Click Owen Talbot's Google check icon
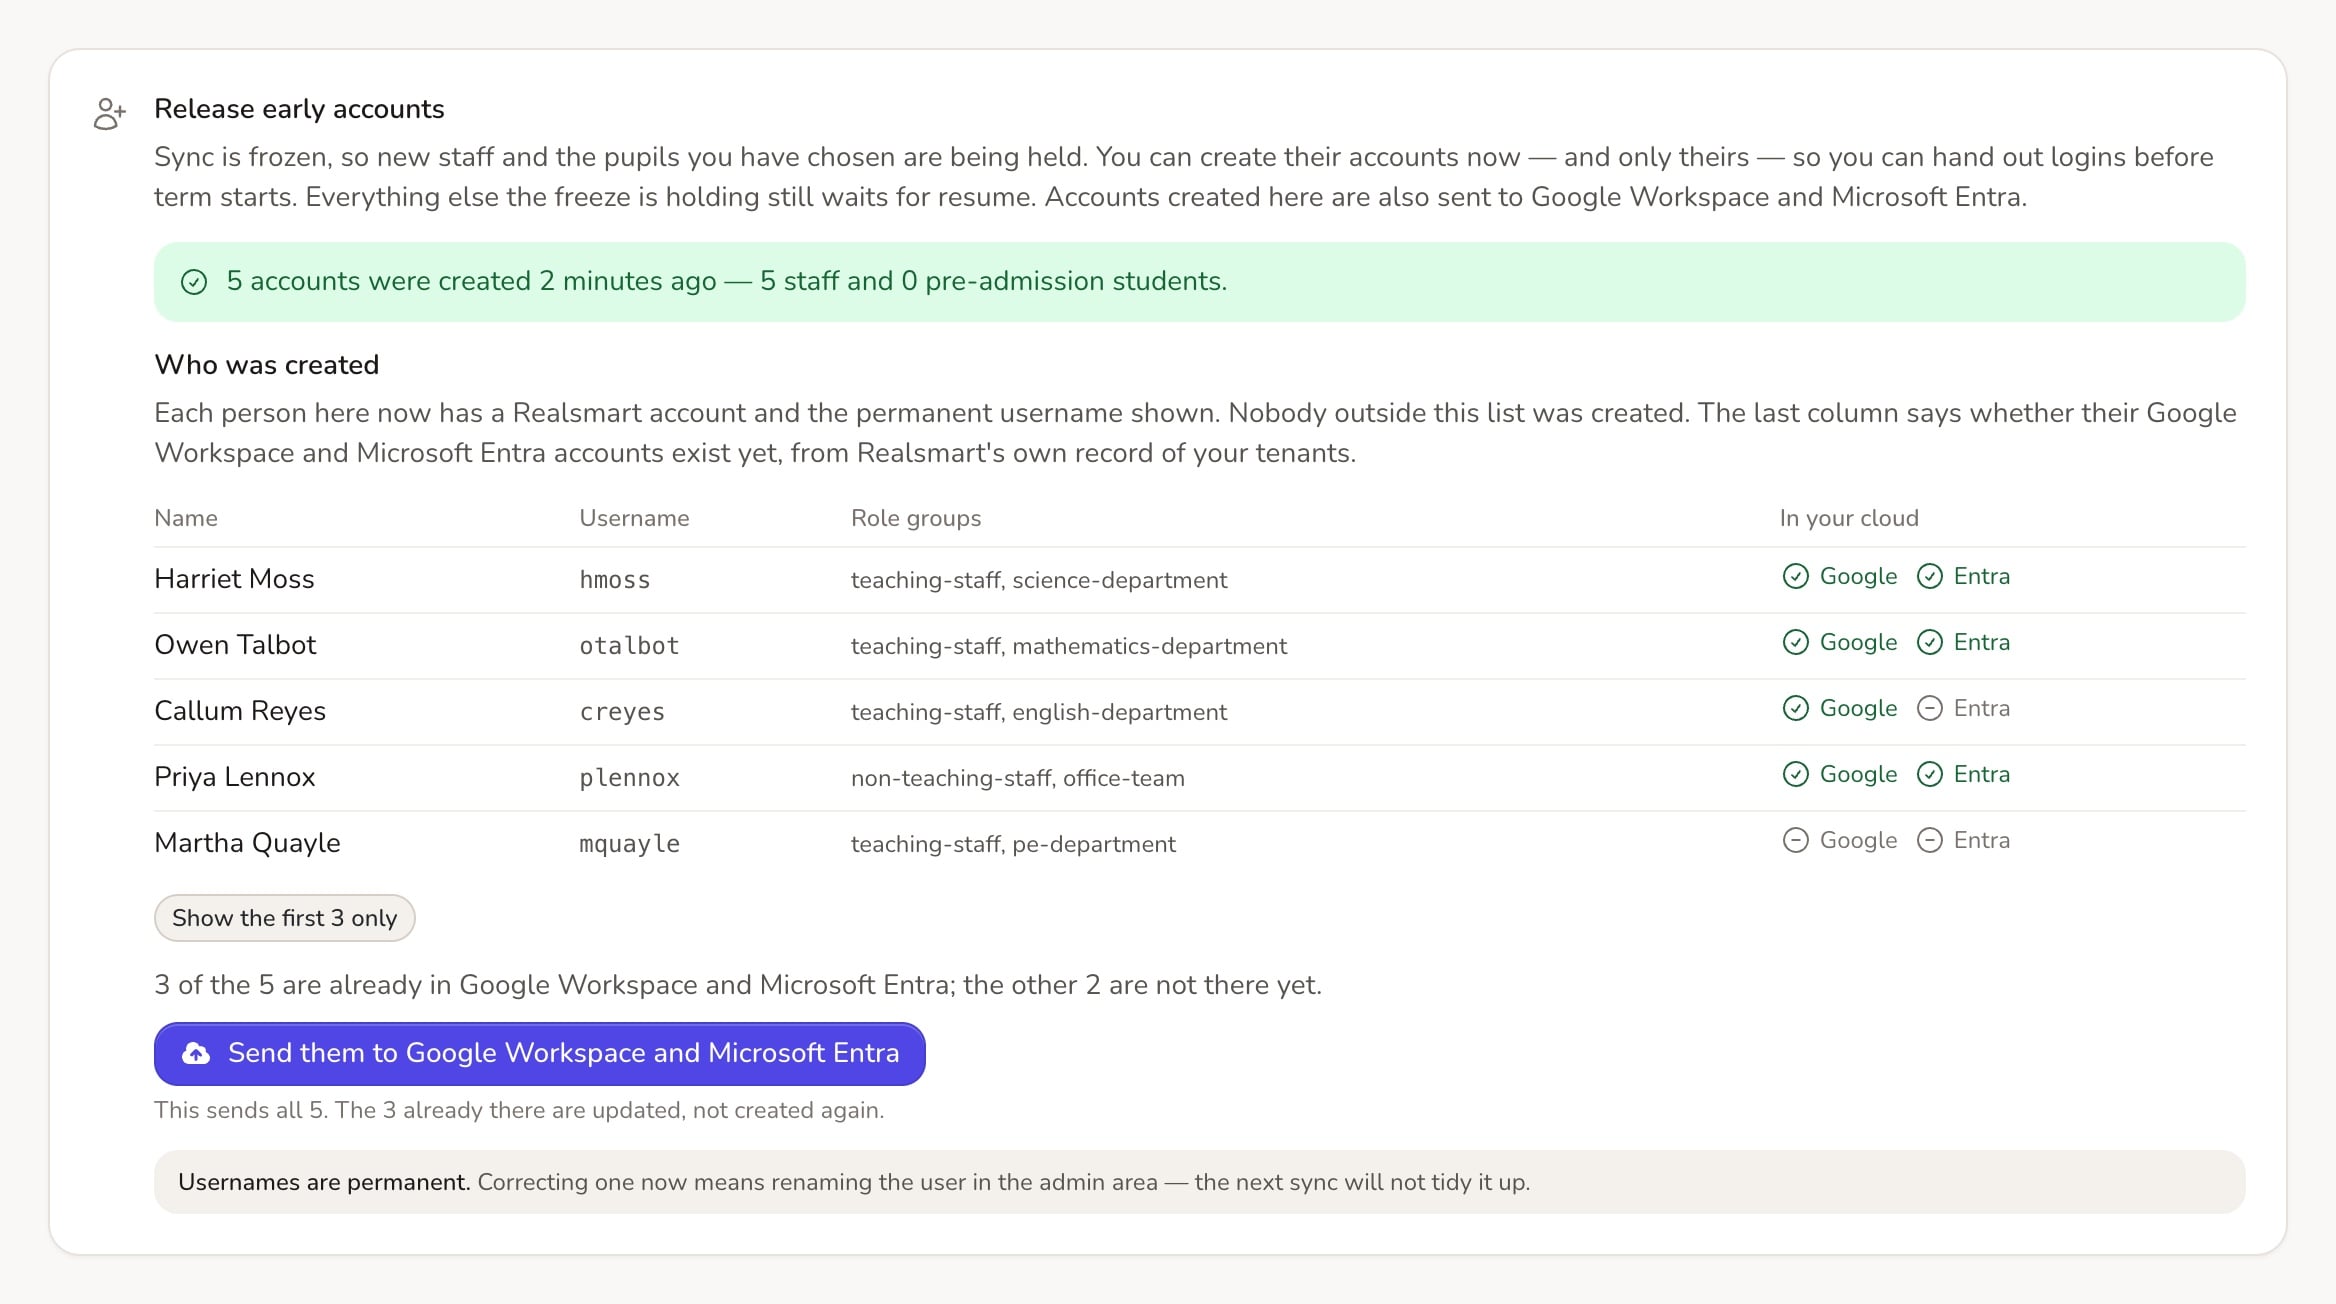 tap(1796, 642)
